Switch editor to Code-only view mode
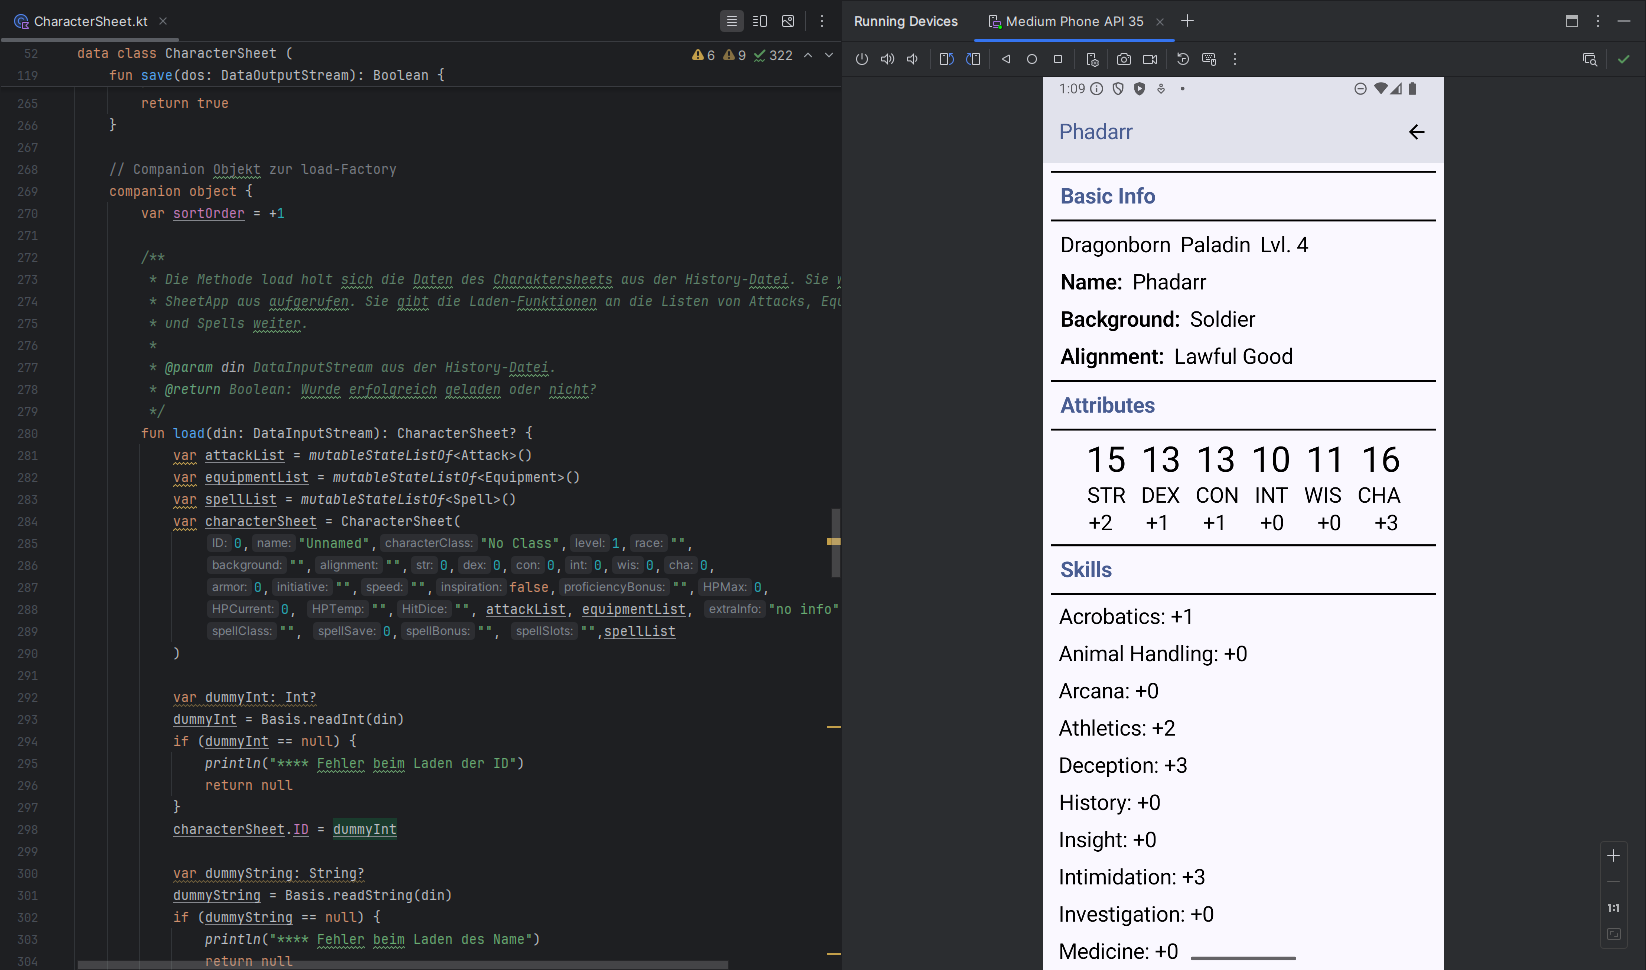This screenshot has height=970, width=1646. [732, 21]
